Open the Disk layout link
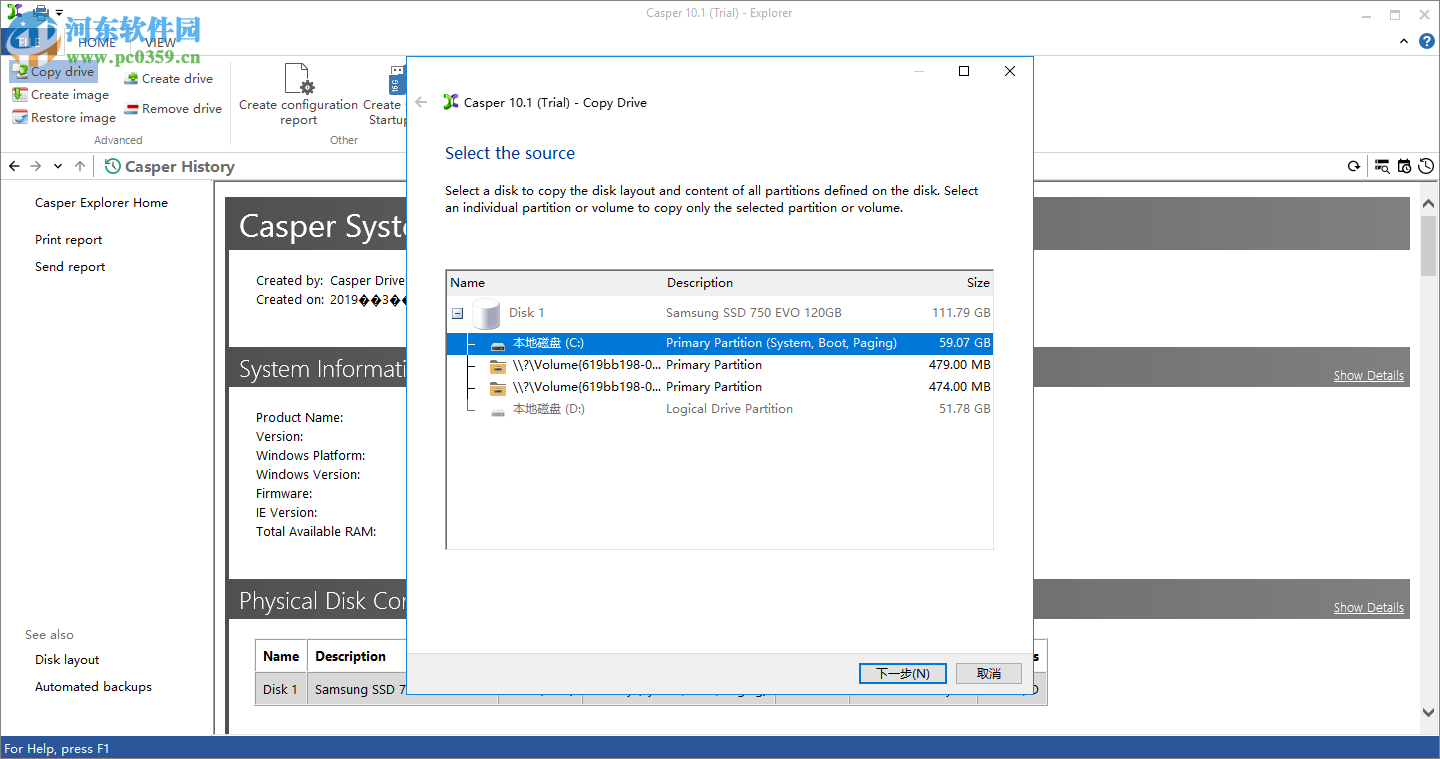 pos(67,660)
